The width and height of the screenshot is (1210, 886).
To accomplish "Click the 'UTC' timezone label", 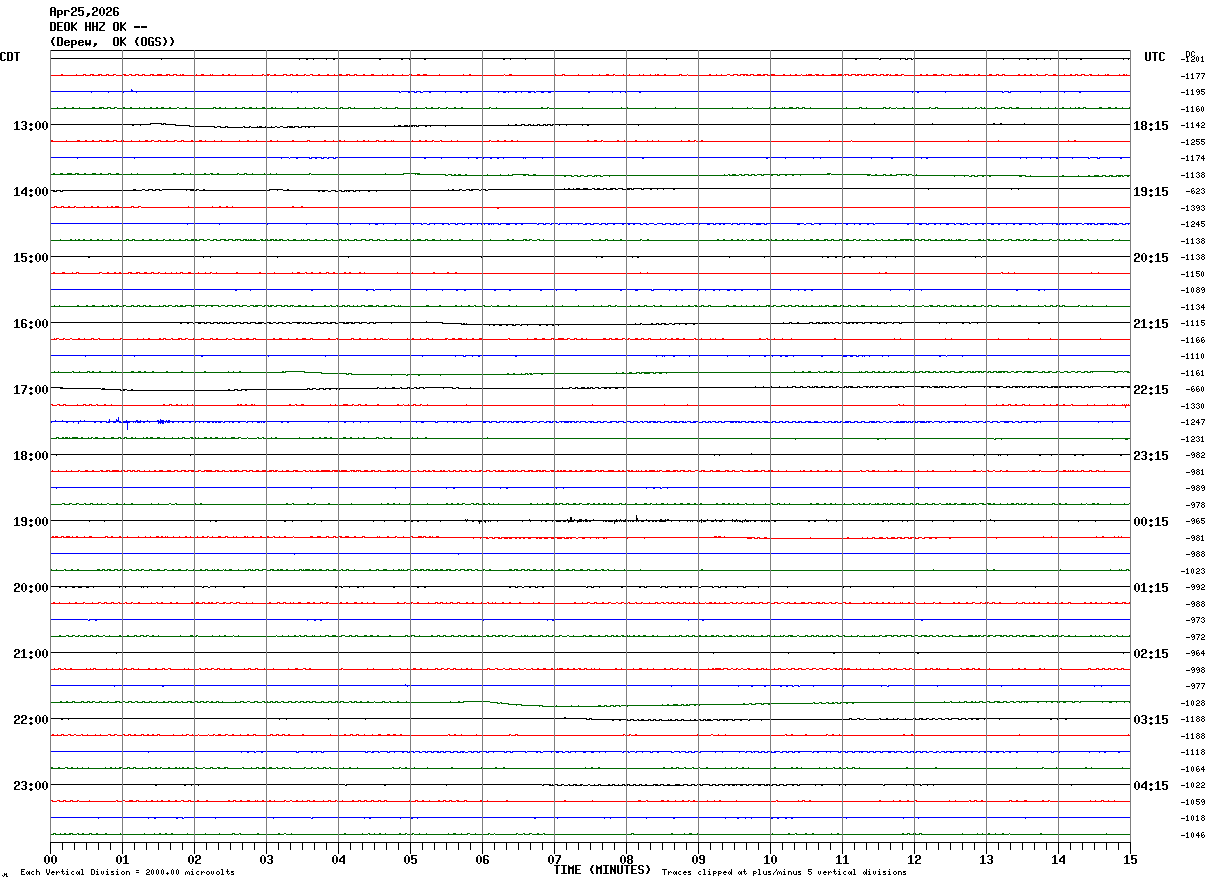I will click(1155, 57).
